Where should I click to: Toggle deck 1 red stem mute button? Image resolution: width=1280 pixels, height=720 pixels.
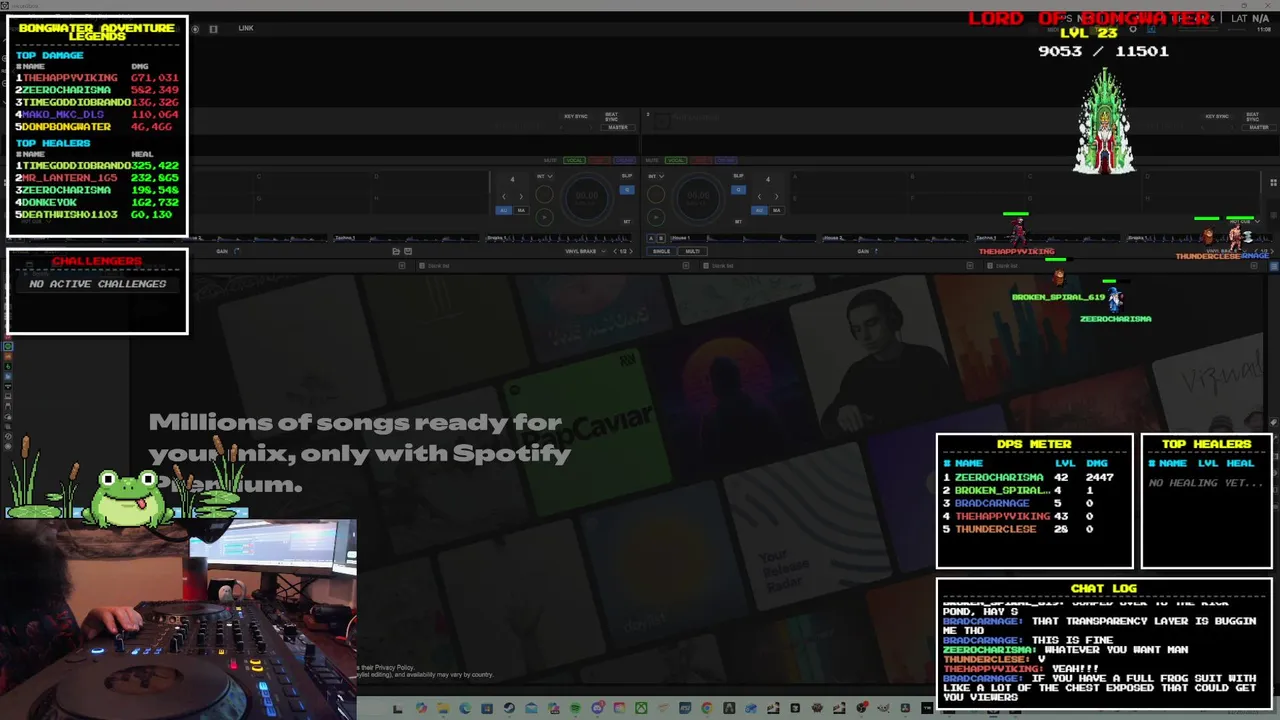tap(599, 160)
